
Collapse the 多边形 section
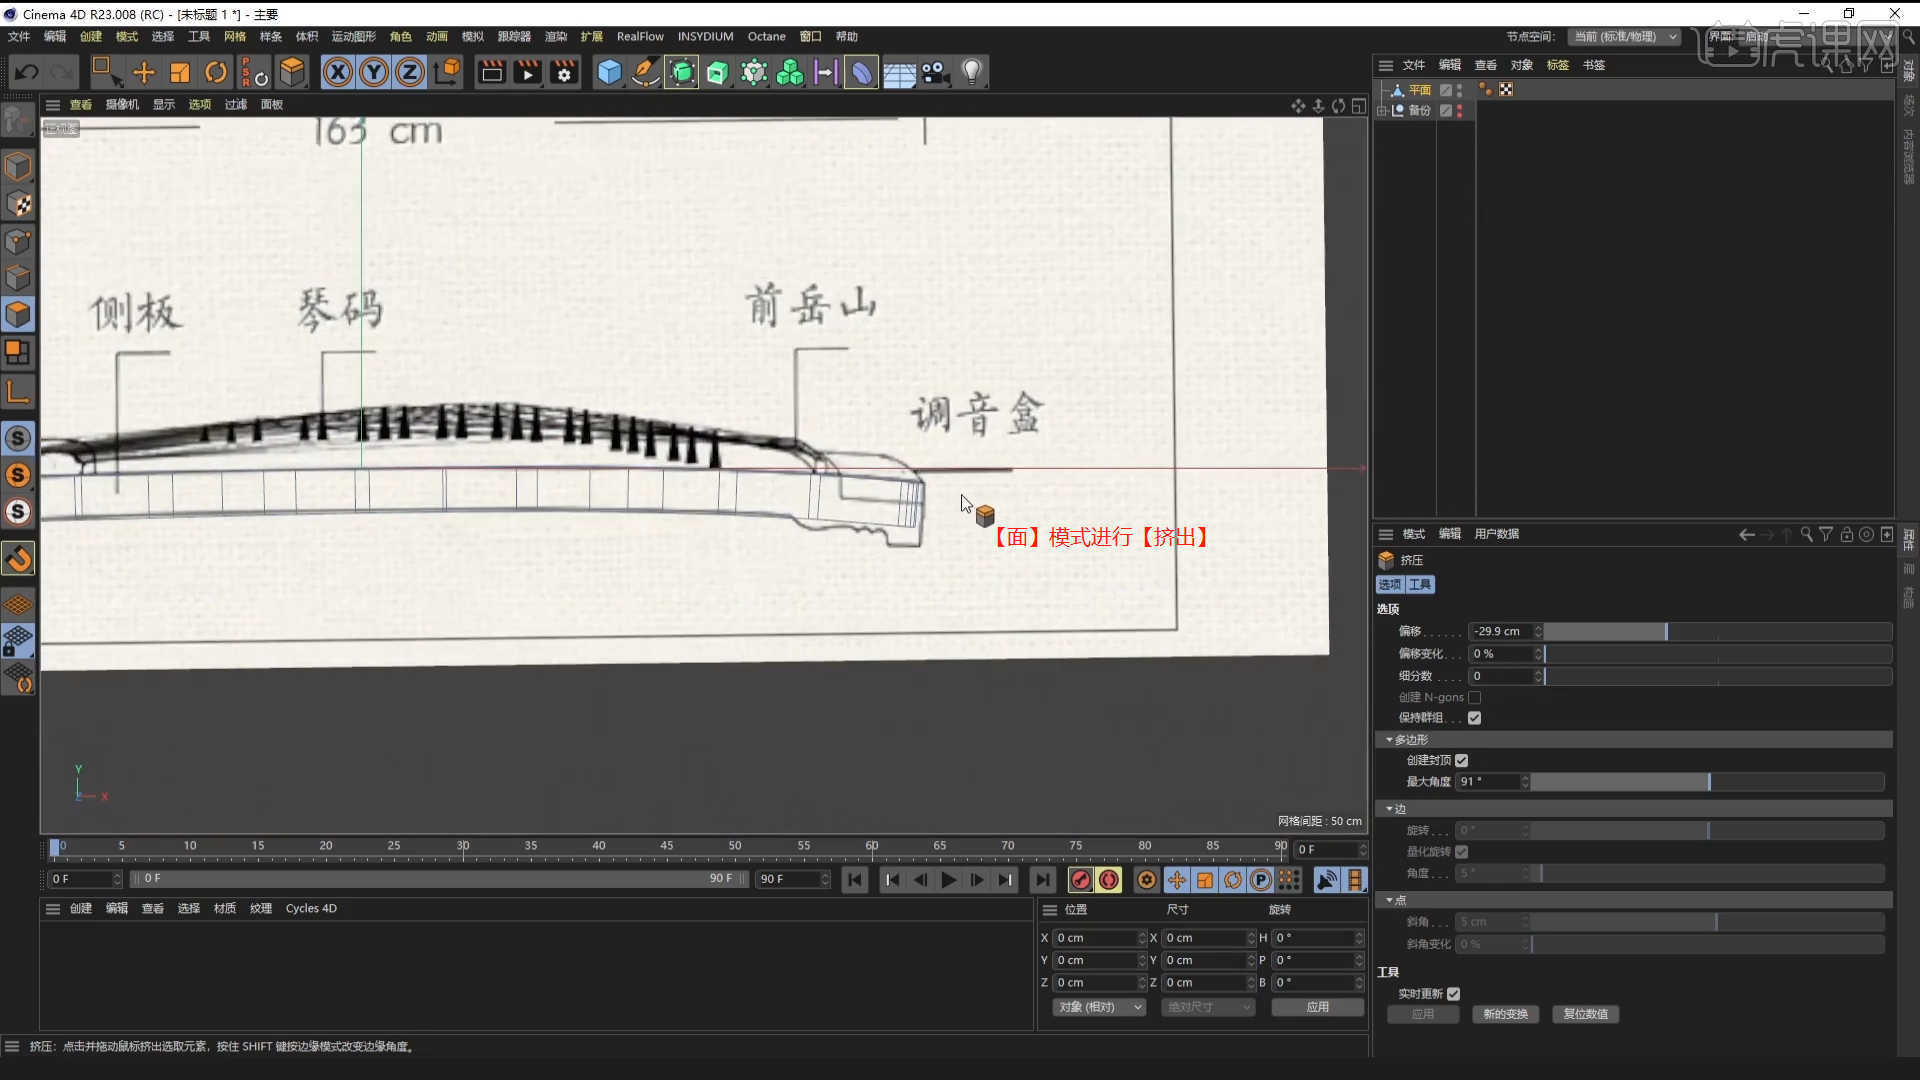point(1389,740)
